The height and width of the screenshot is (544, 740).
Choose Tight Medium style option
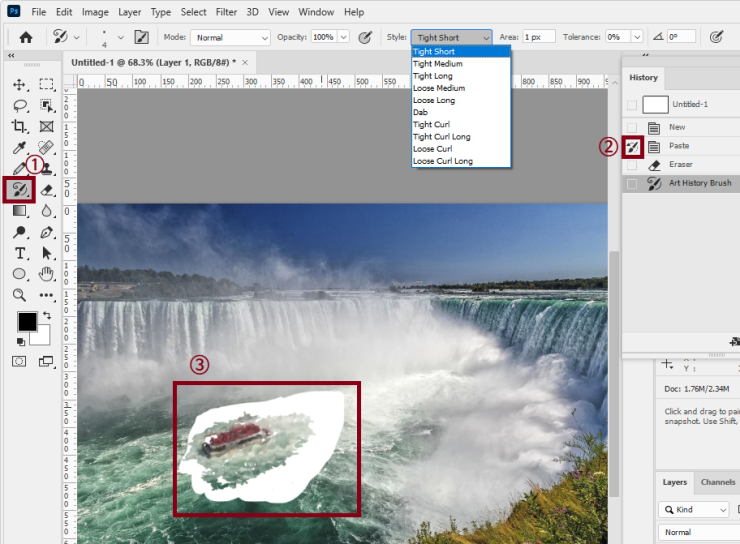[461, 64]
